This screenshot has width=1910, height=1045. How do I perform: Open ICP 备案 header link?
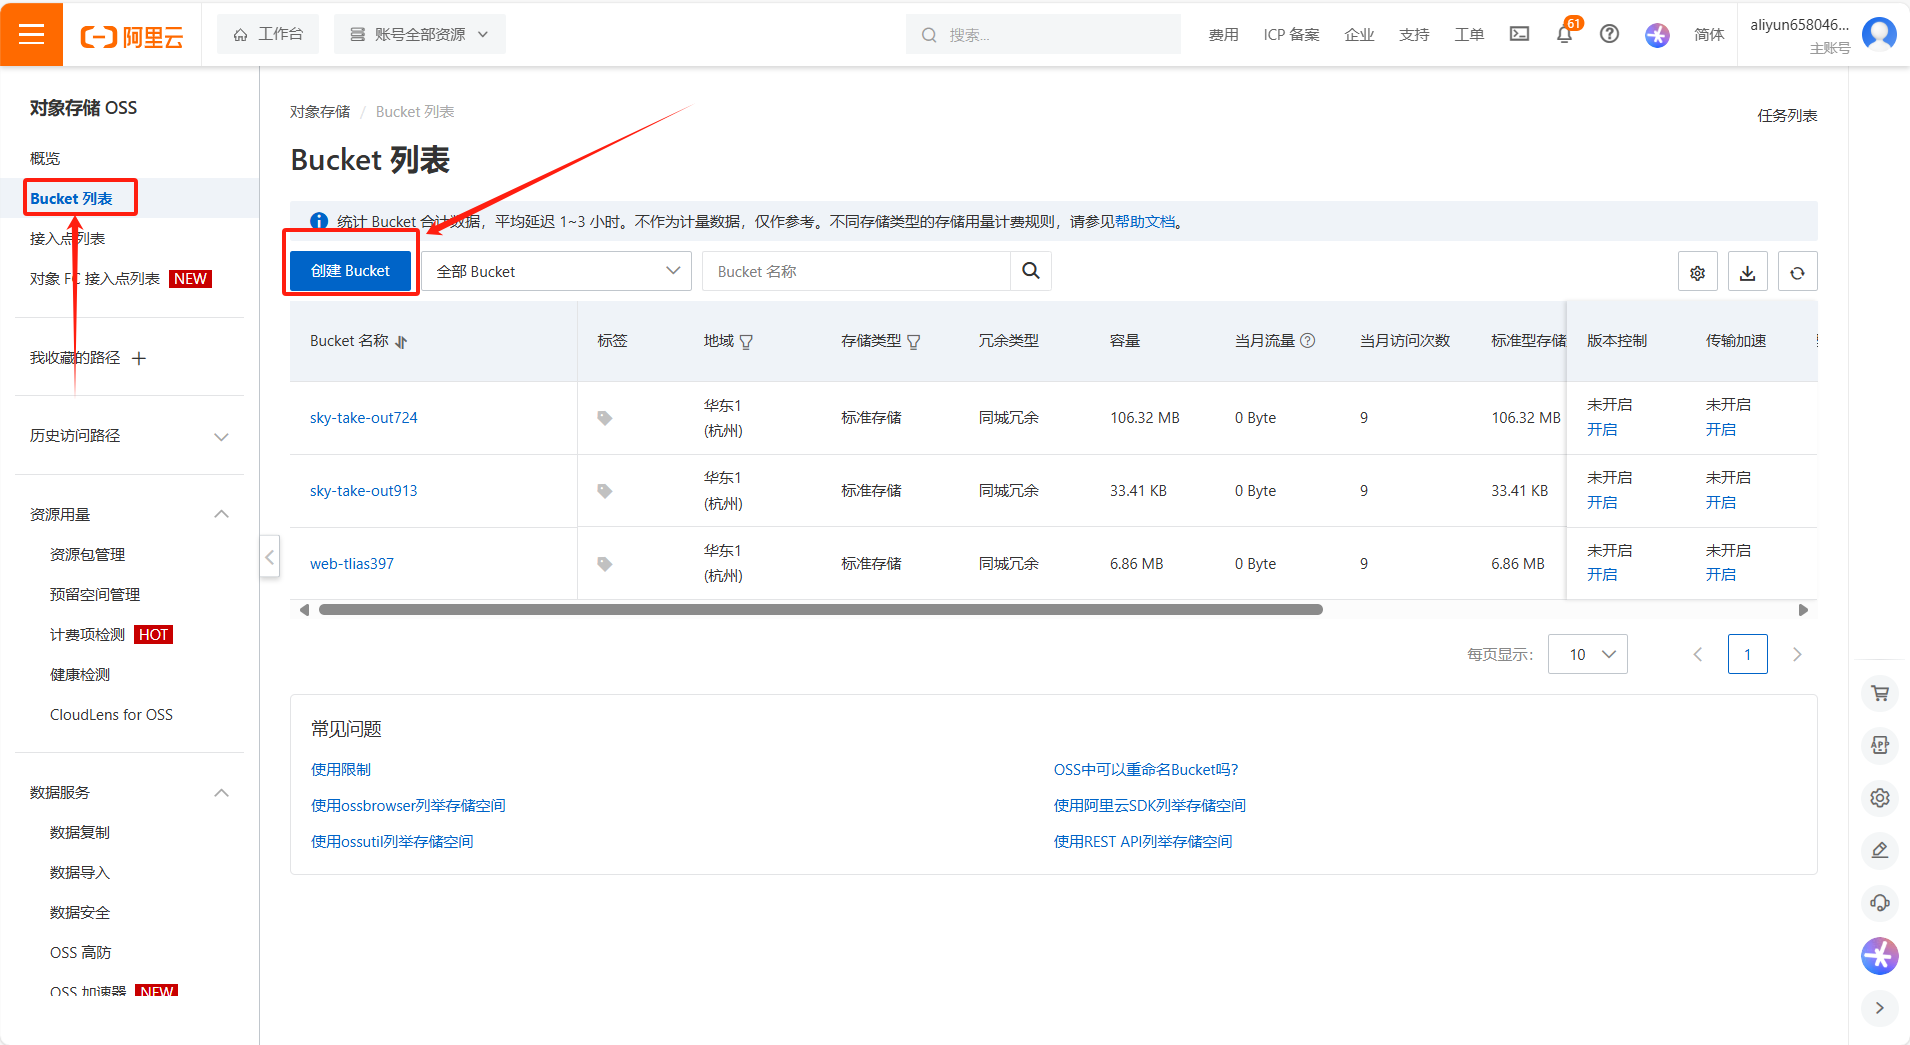pos(1291,34)
